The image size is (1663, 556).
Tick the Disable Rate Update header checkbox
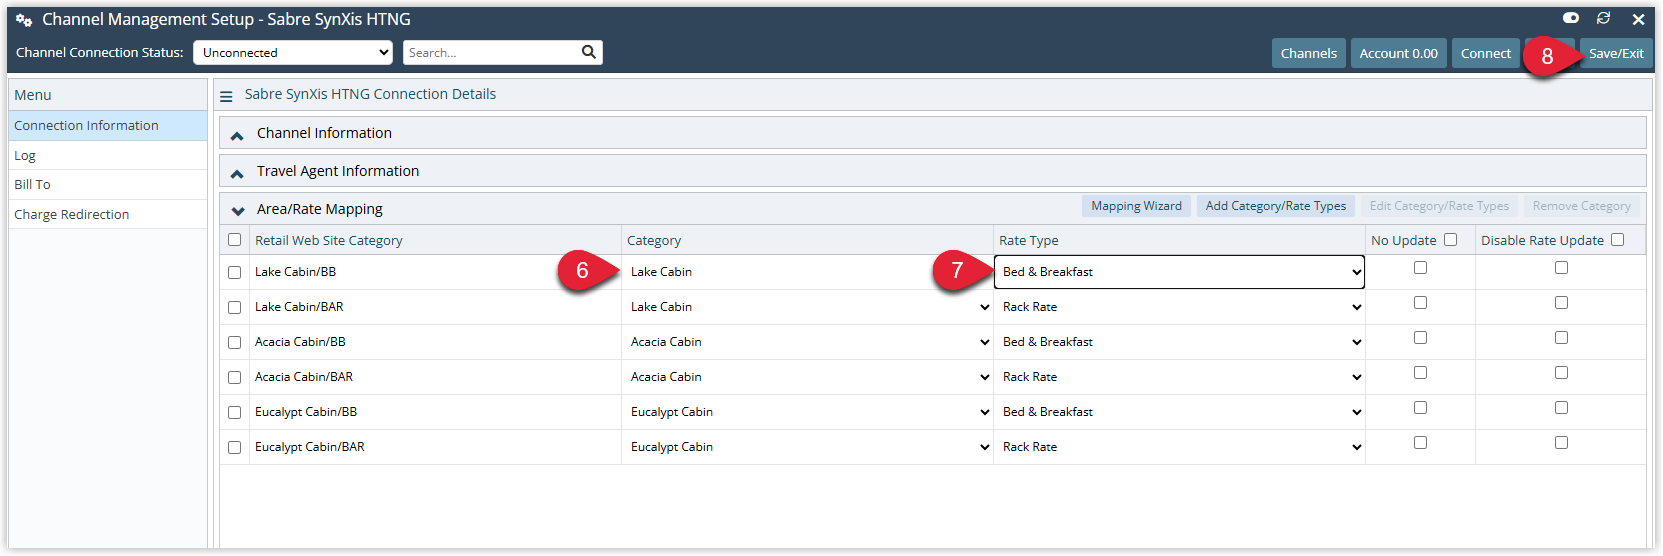[1617, 240]
